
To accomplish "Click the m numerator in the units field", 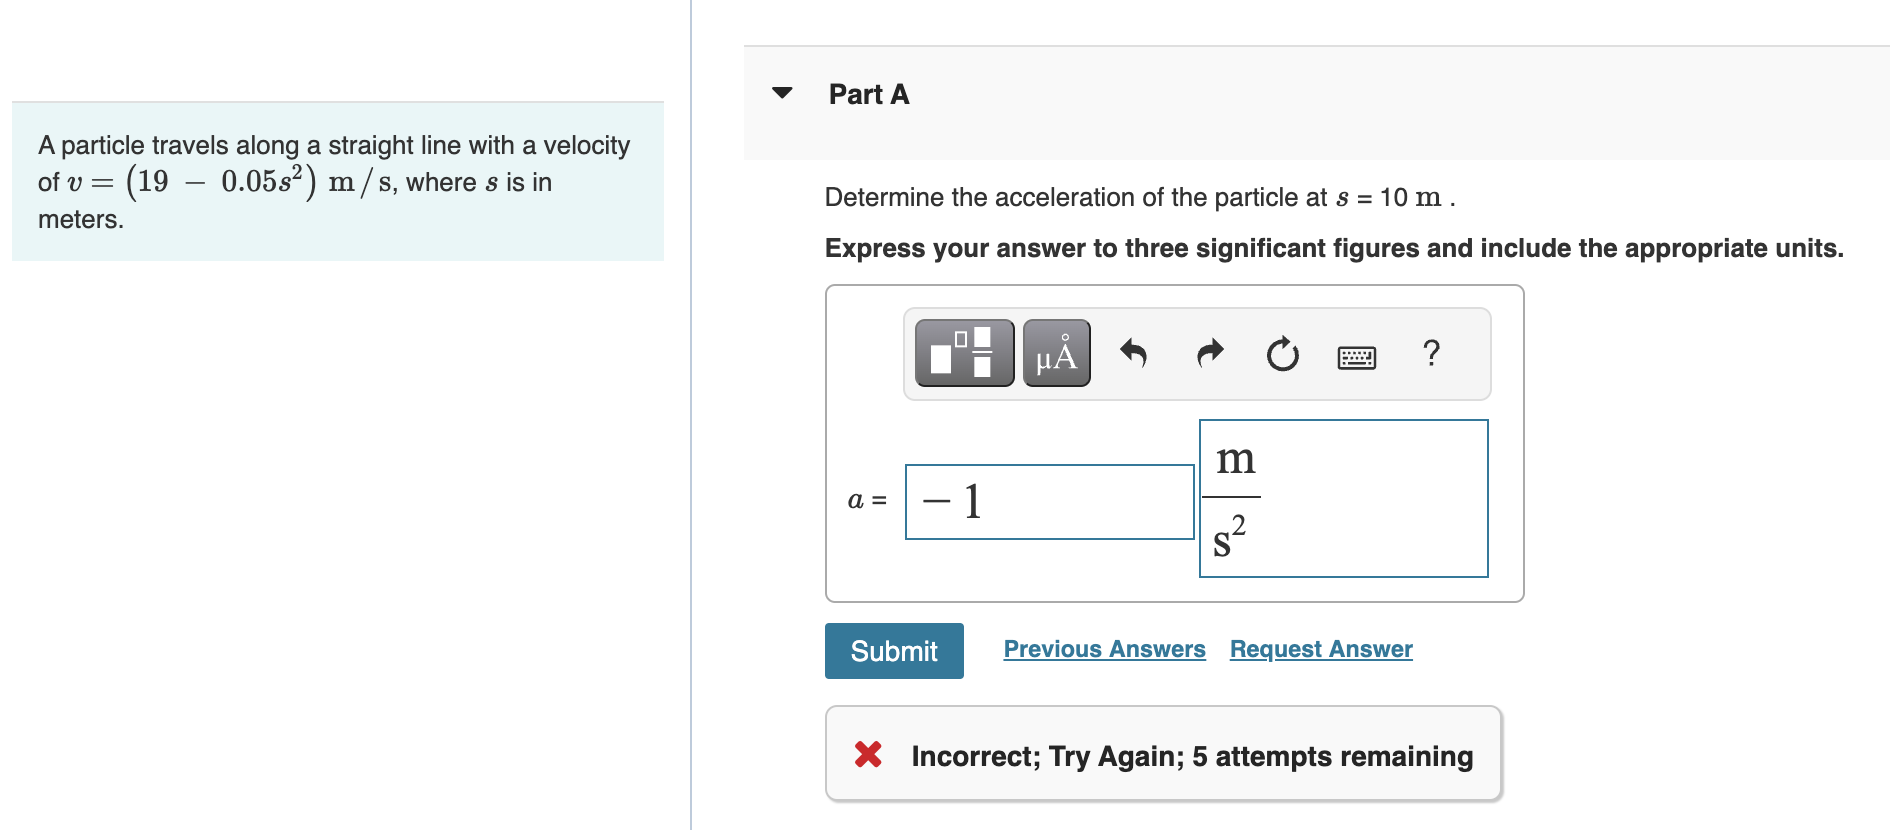I will click(x=1235, y=458).
